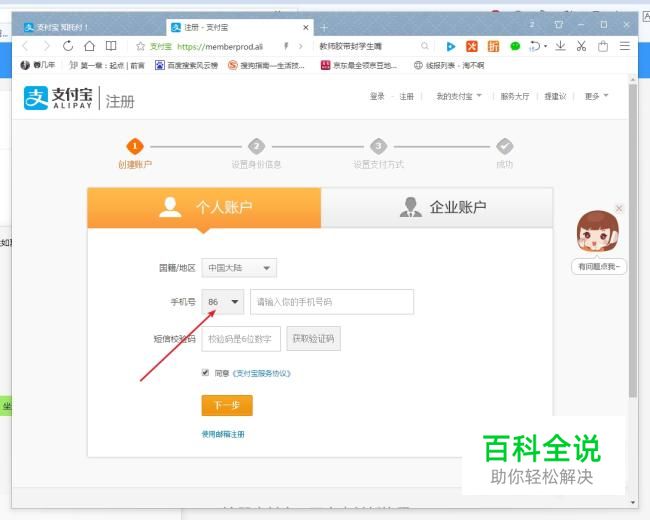Image resolution: width=650 pixels, height=520 pixels.
Task: Click the phone number input field
Action: [x=332, y=301]
